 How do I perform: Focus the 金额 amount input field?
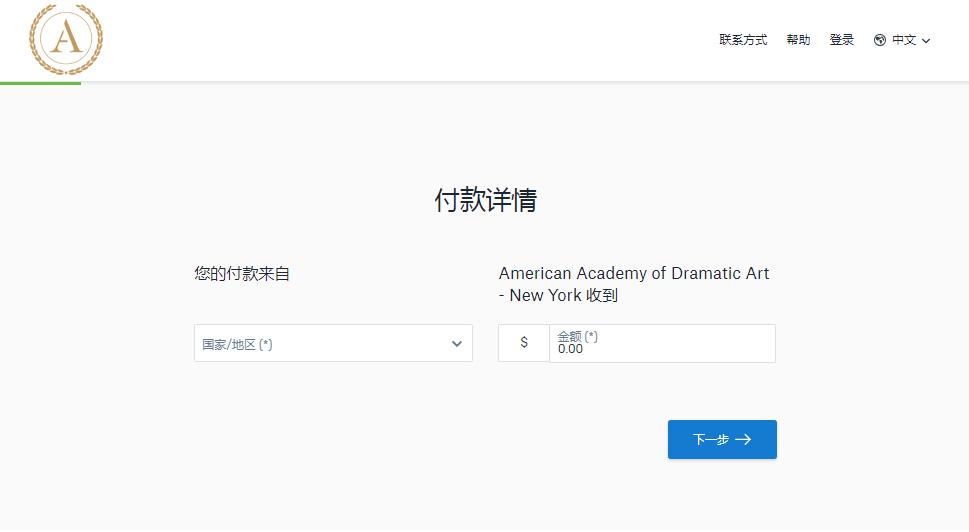click(662, 343)
